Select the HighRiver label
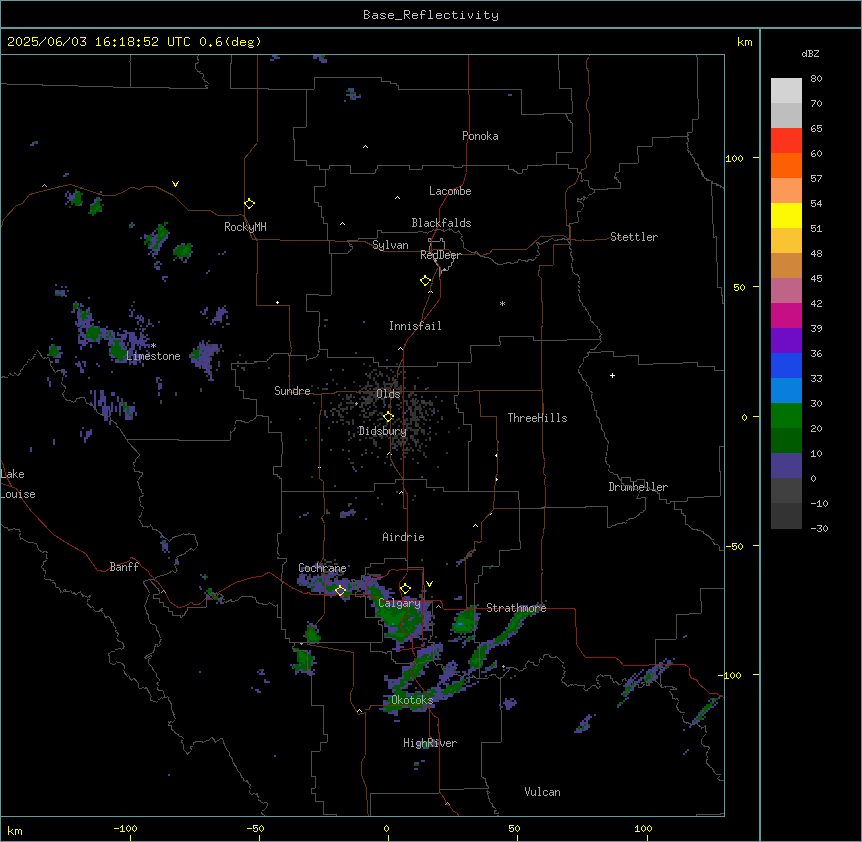Viewport: 862px width, 842px height. 430,743
